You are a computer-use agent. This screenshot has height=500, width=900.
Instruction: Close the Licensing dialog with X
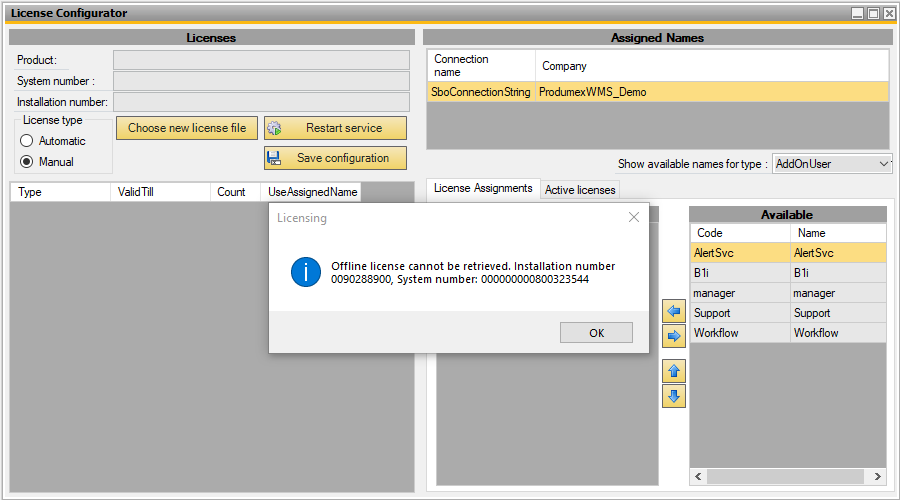(x=633, y=217)
